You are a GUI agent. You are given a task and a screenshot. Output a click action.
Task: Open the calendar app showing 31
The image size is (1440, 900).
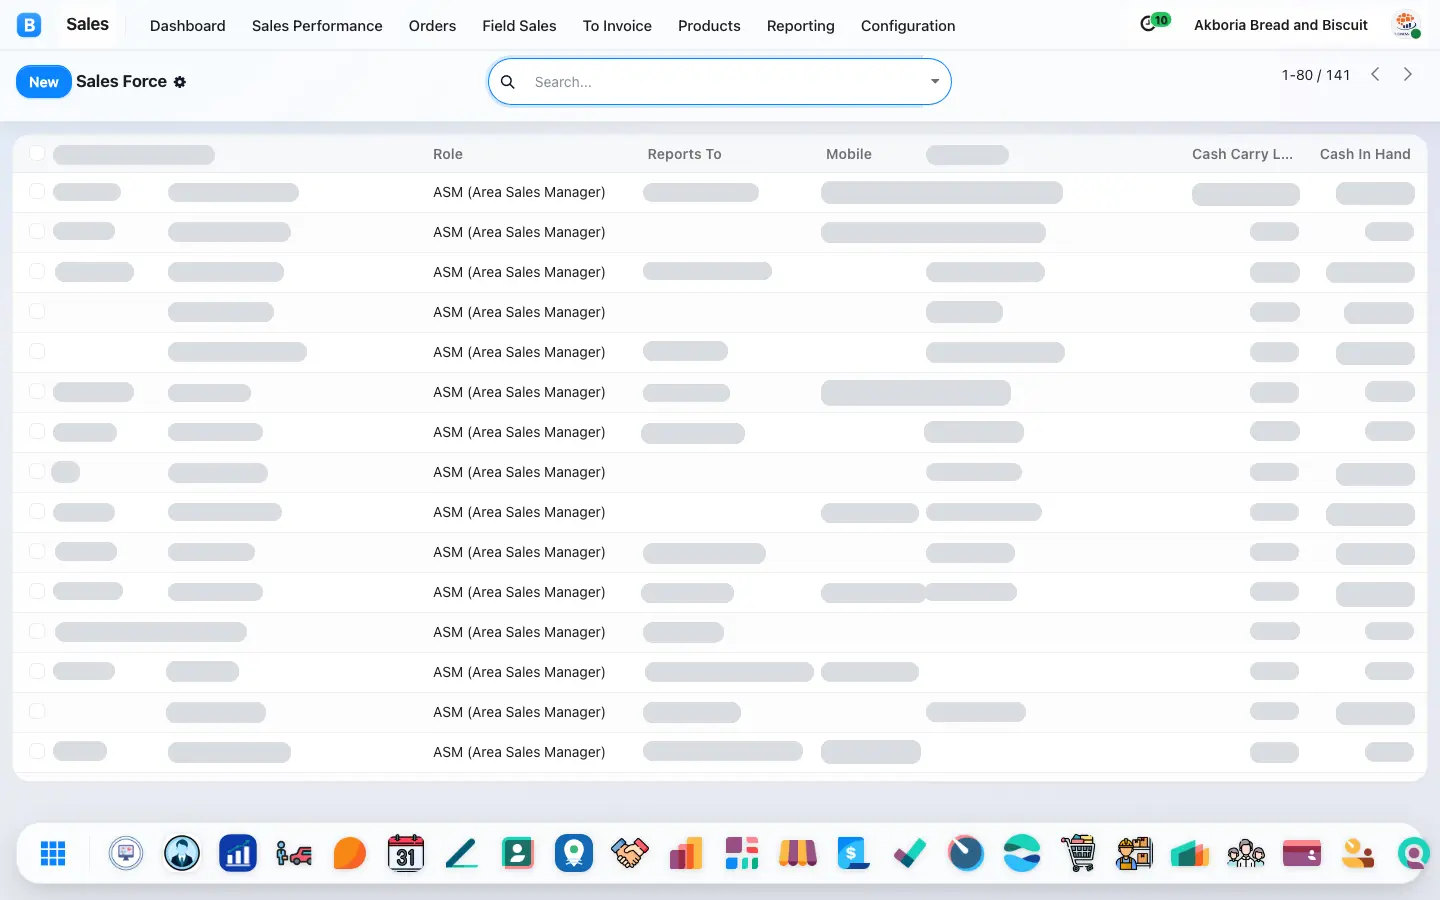[x=406, y=853]
